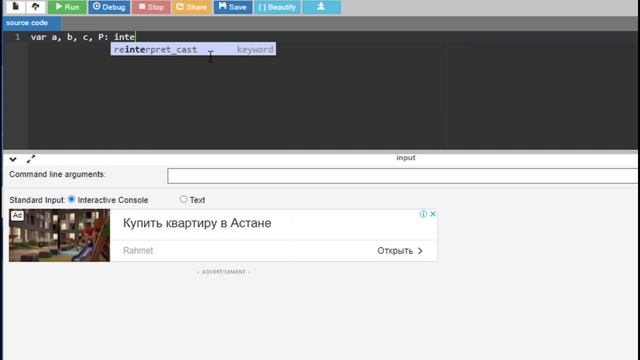Click the download code icon
The image size is (640, 360).
click(321, 7)
